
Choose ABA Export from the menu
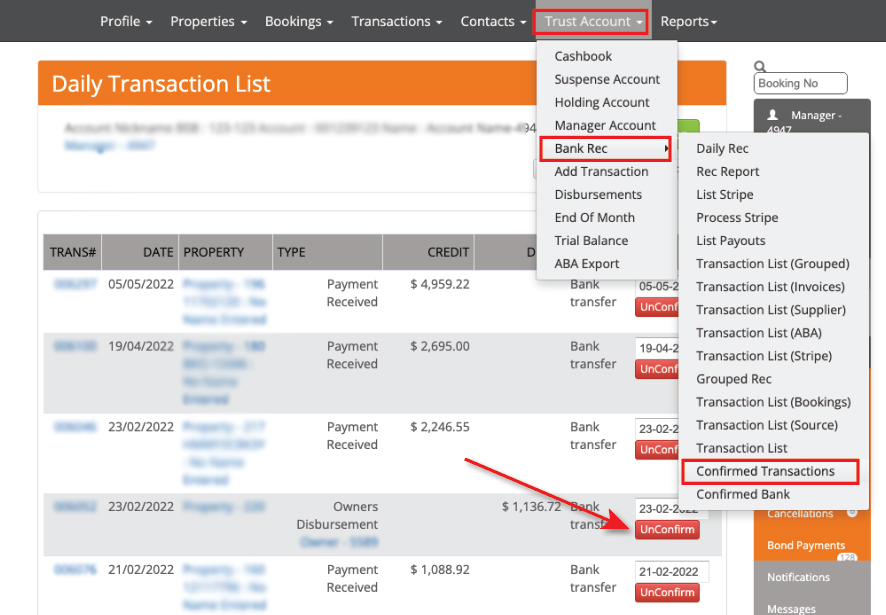[x=587, y=264]
